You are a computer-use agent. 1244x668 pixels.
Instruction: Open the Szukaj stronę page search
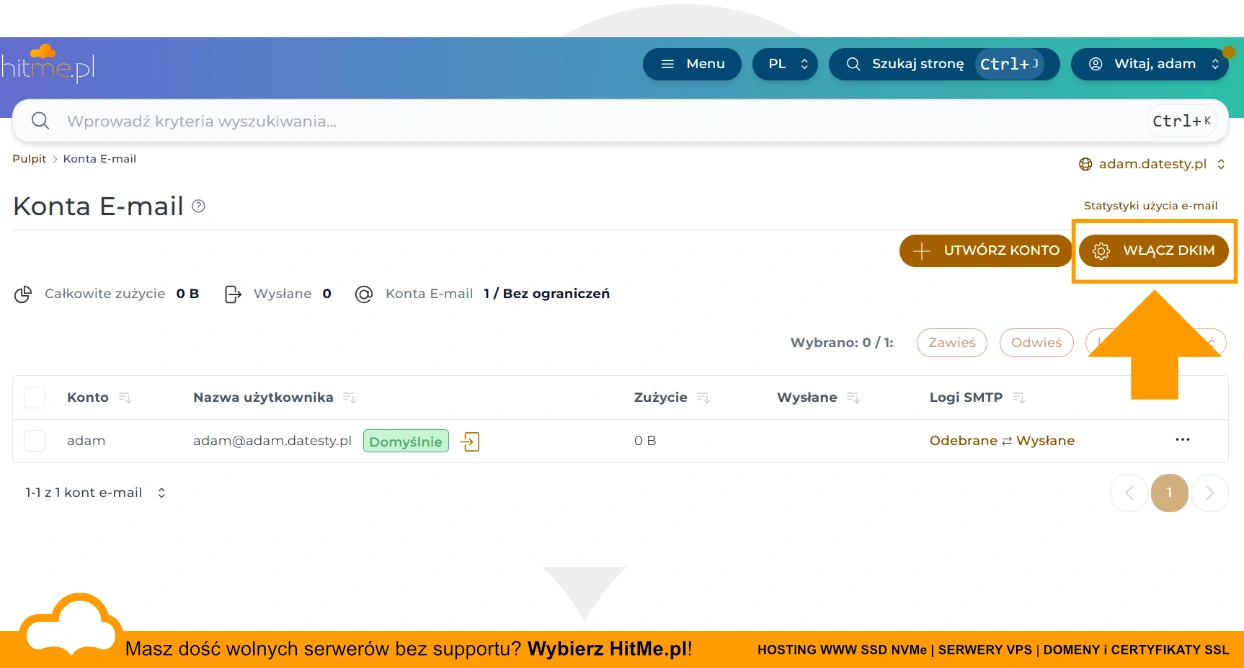click(944, 64)
